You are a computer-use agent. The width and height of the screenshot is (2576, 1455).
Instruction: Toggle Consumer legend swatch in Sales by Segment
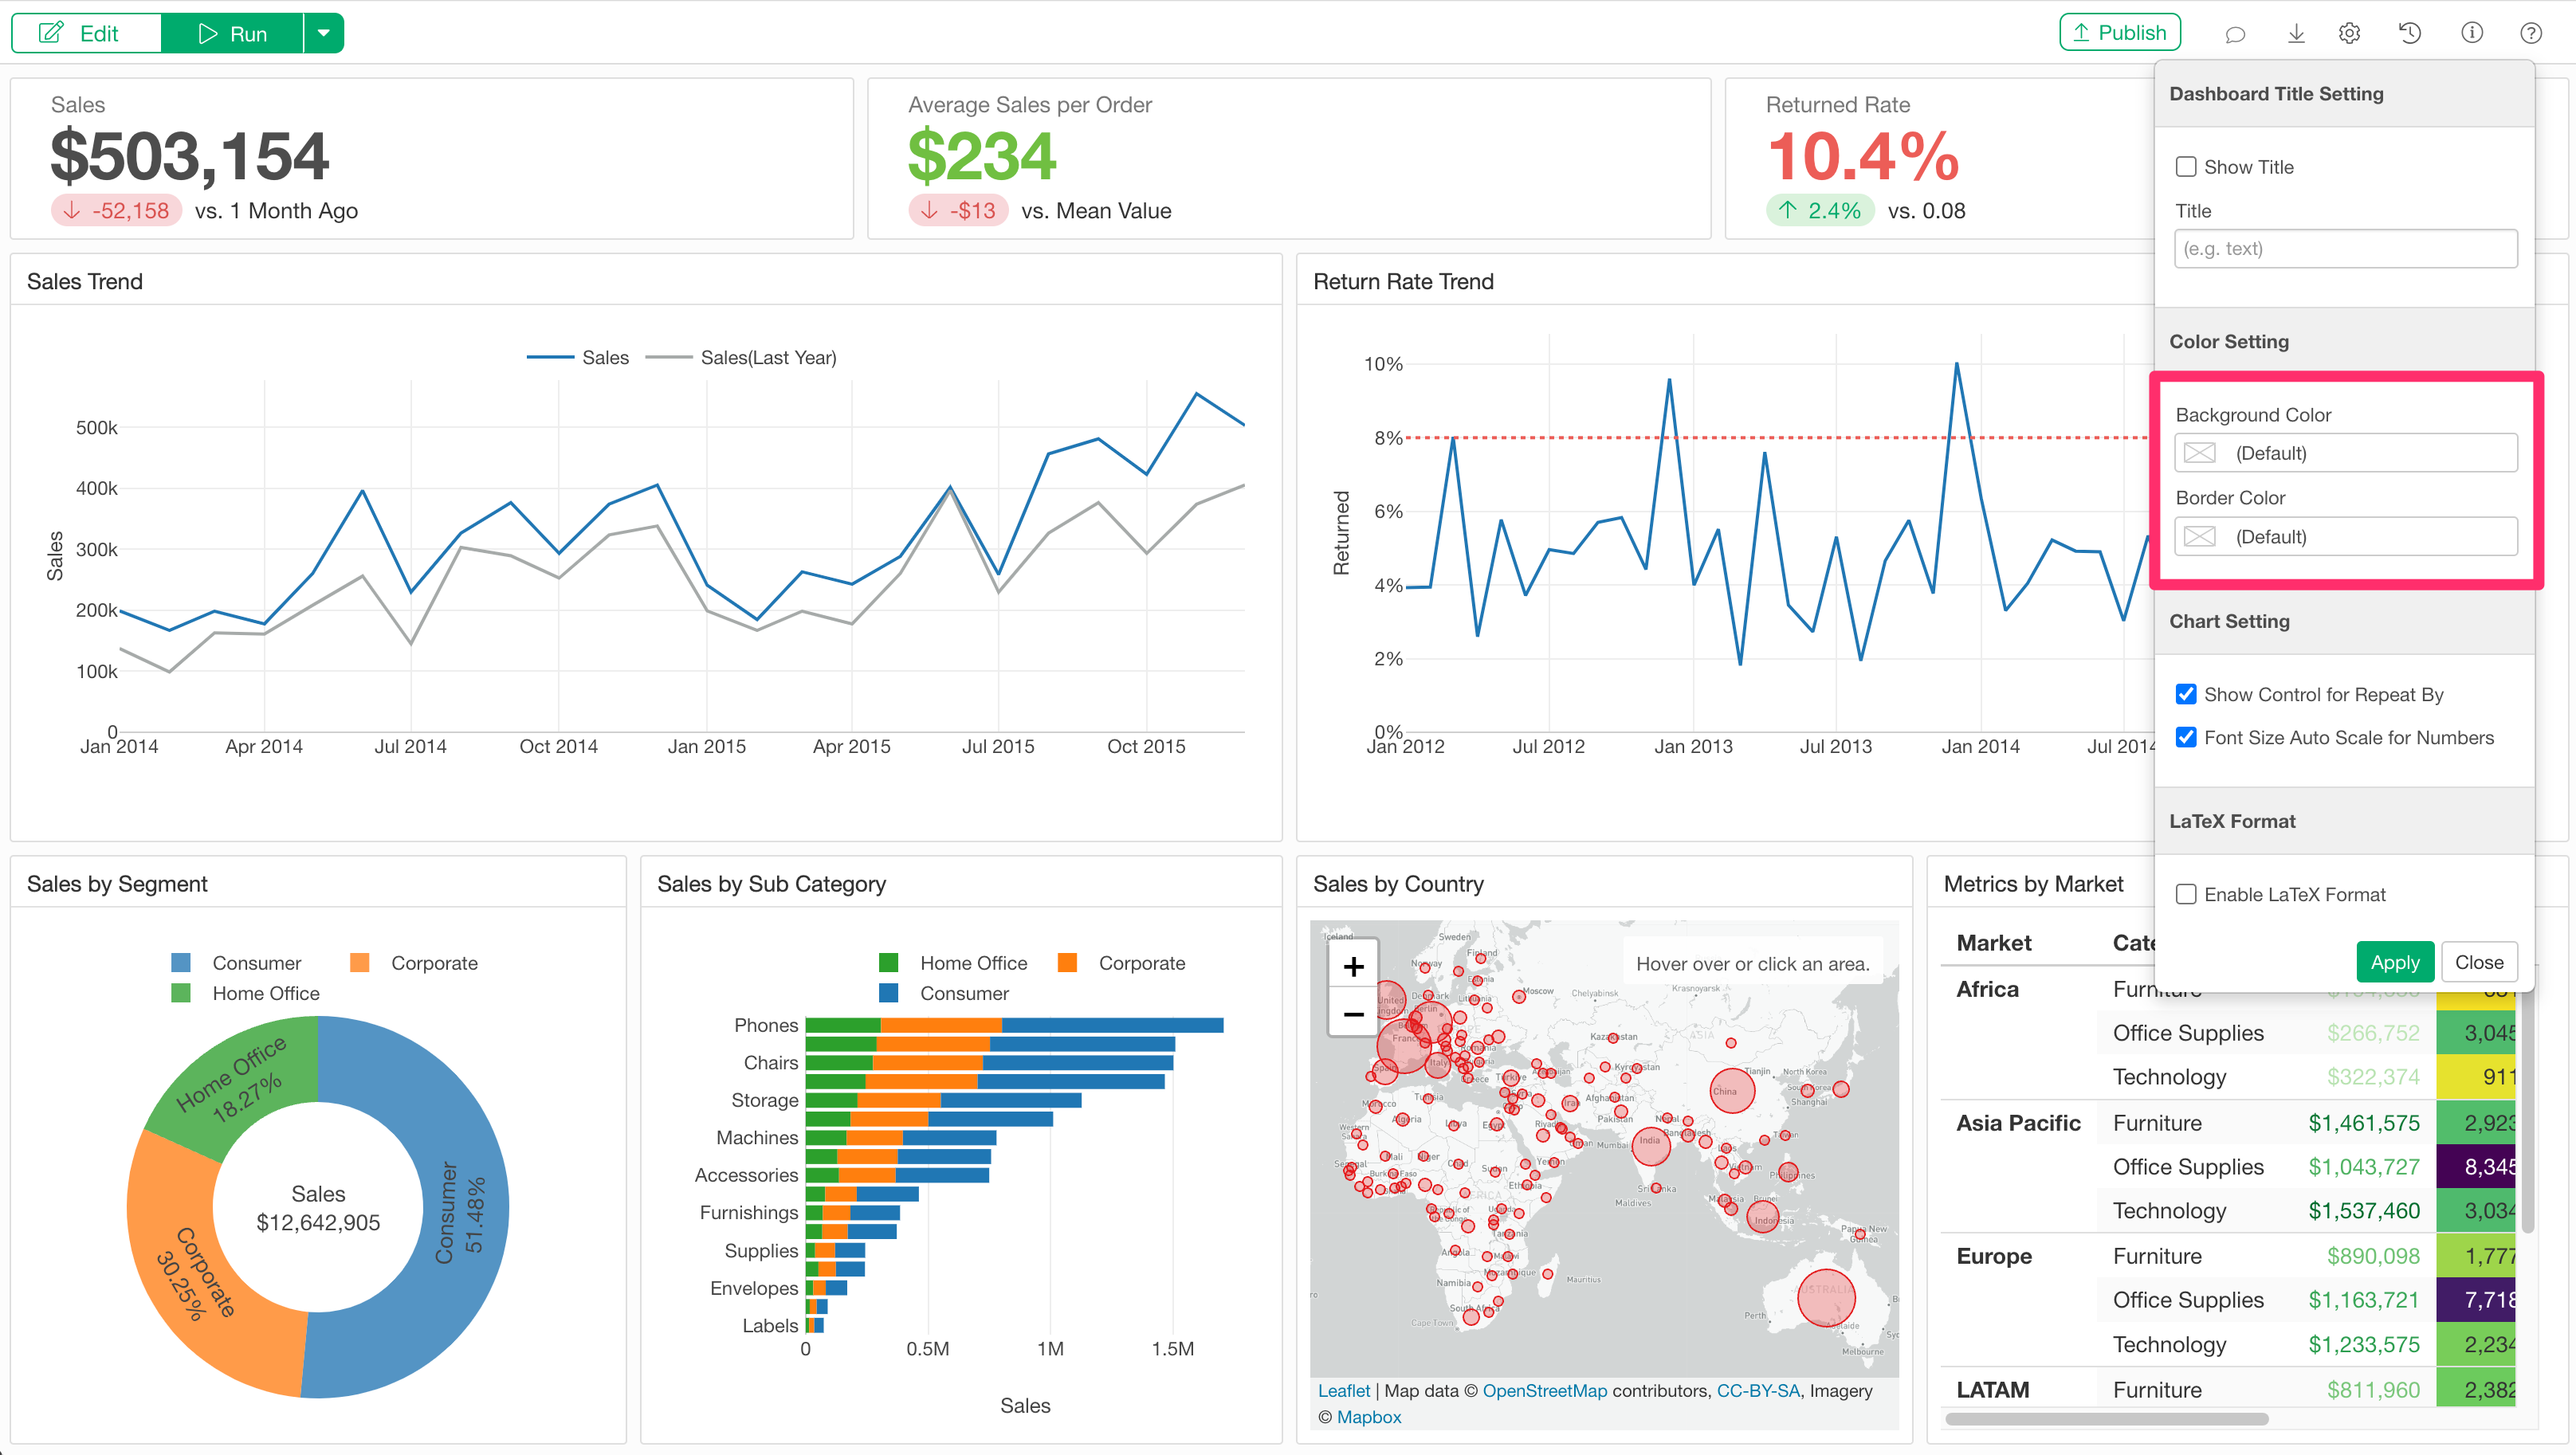click(x=181, y=963)
